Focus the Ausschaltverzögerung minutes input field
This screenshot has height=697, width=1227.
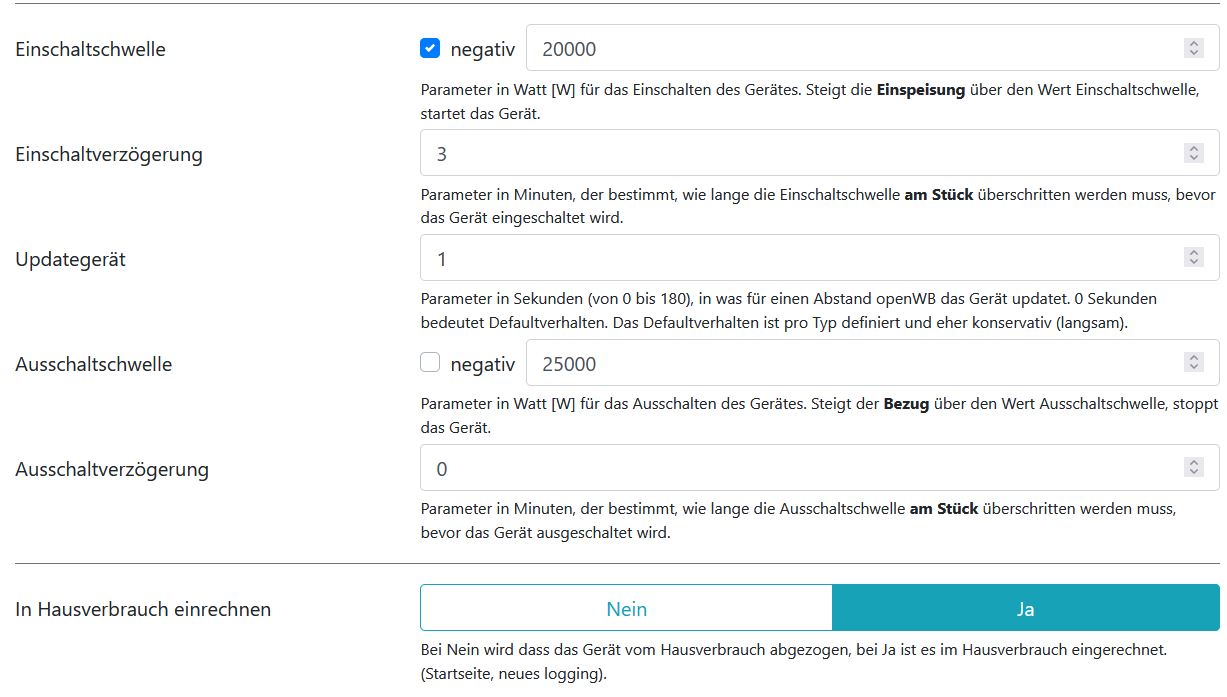(x=800, y=468)
